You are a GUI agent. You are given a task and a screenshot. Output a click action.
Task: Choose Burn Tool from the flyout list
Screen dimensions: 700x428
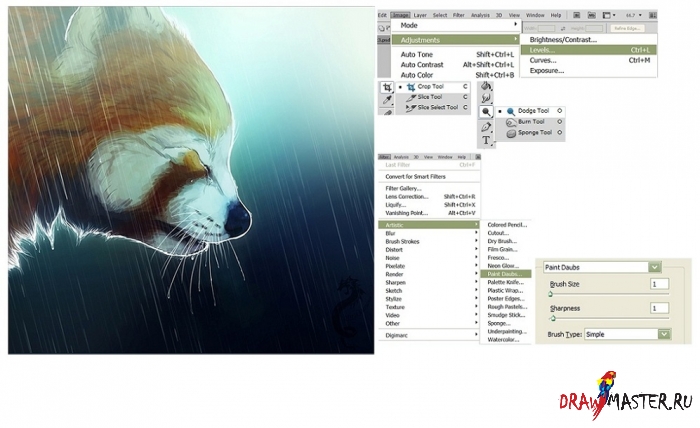point(530,121)
